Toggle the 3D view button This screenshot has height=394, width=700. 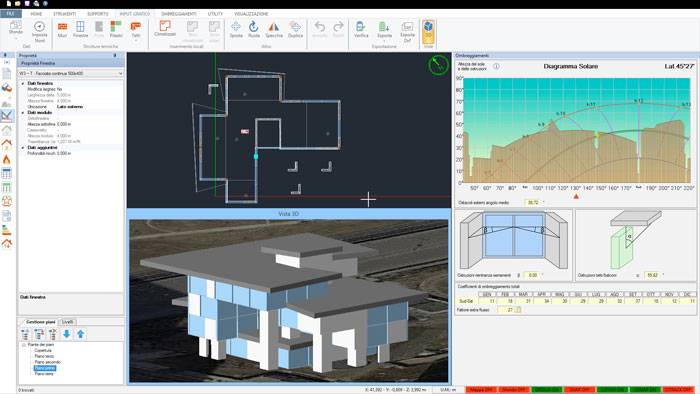click(428, 30)
